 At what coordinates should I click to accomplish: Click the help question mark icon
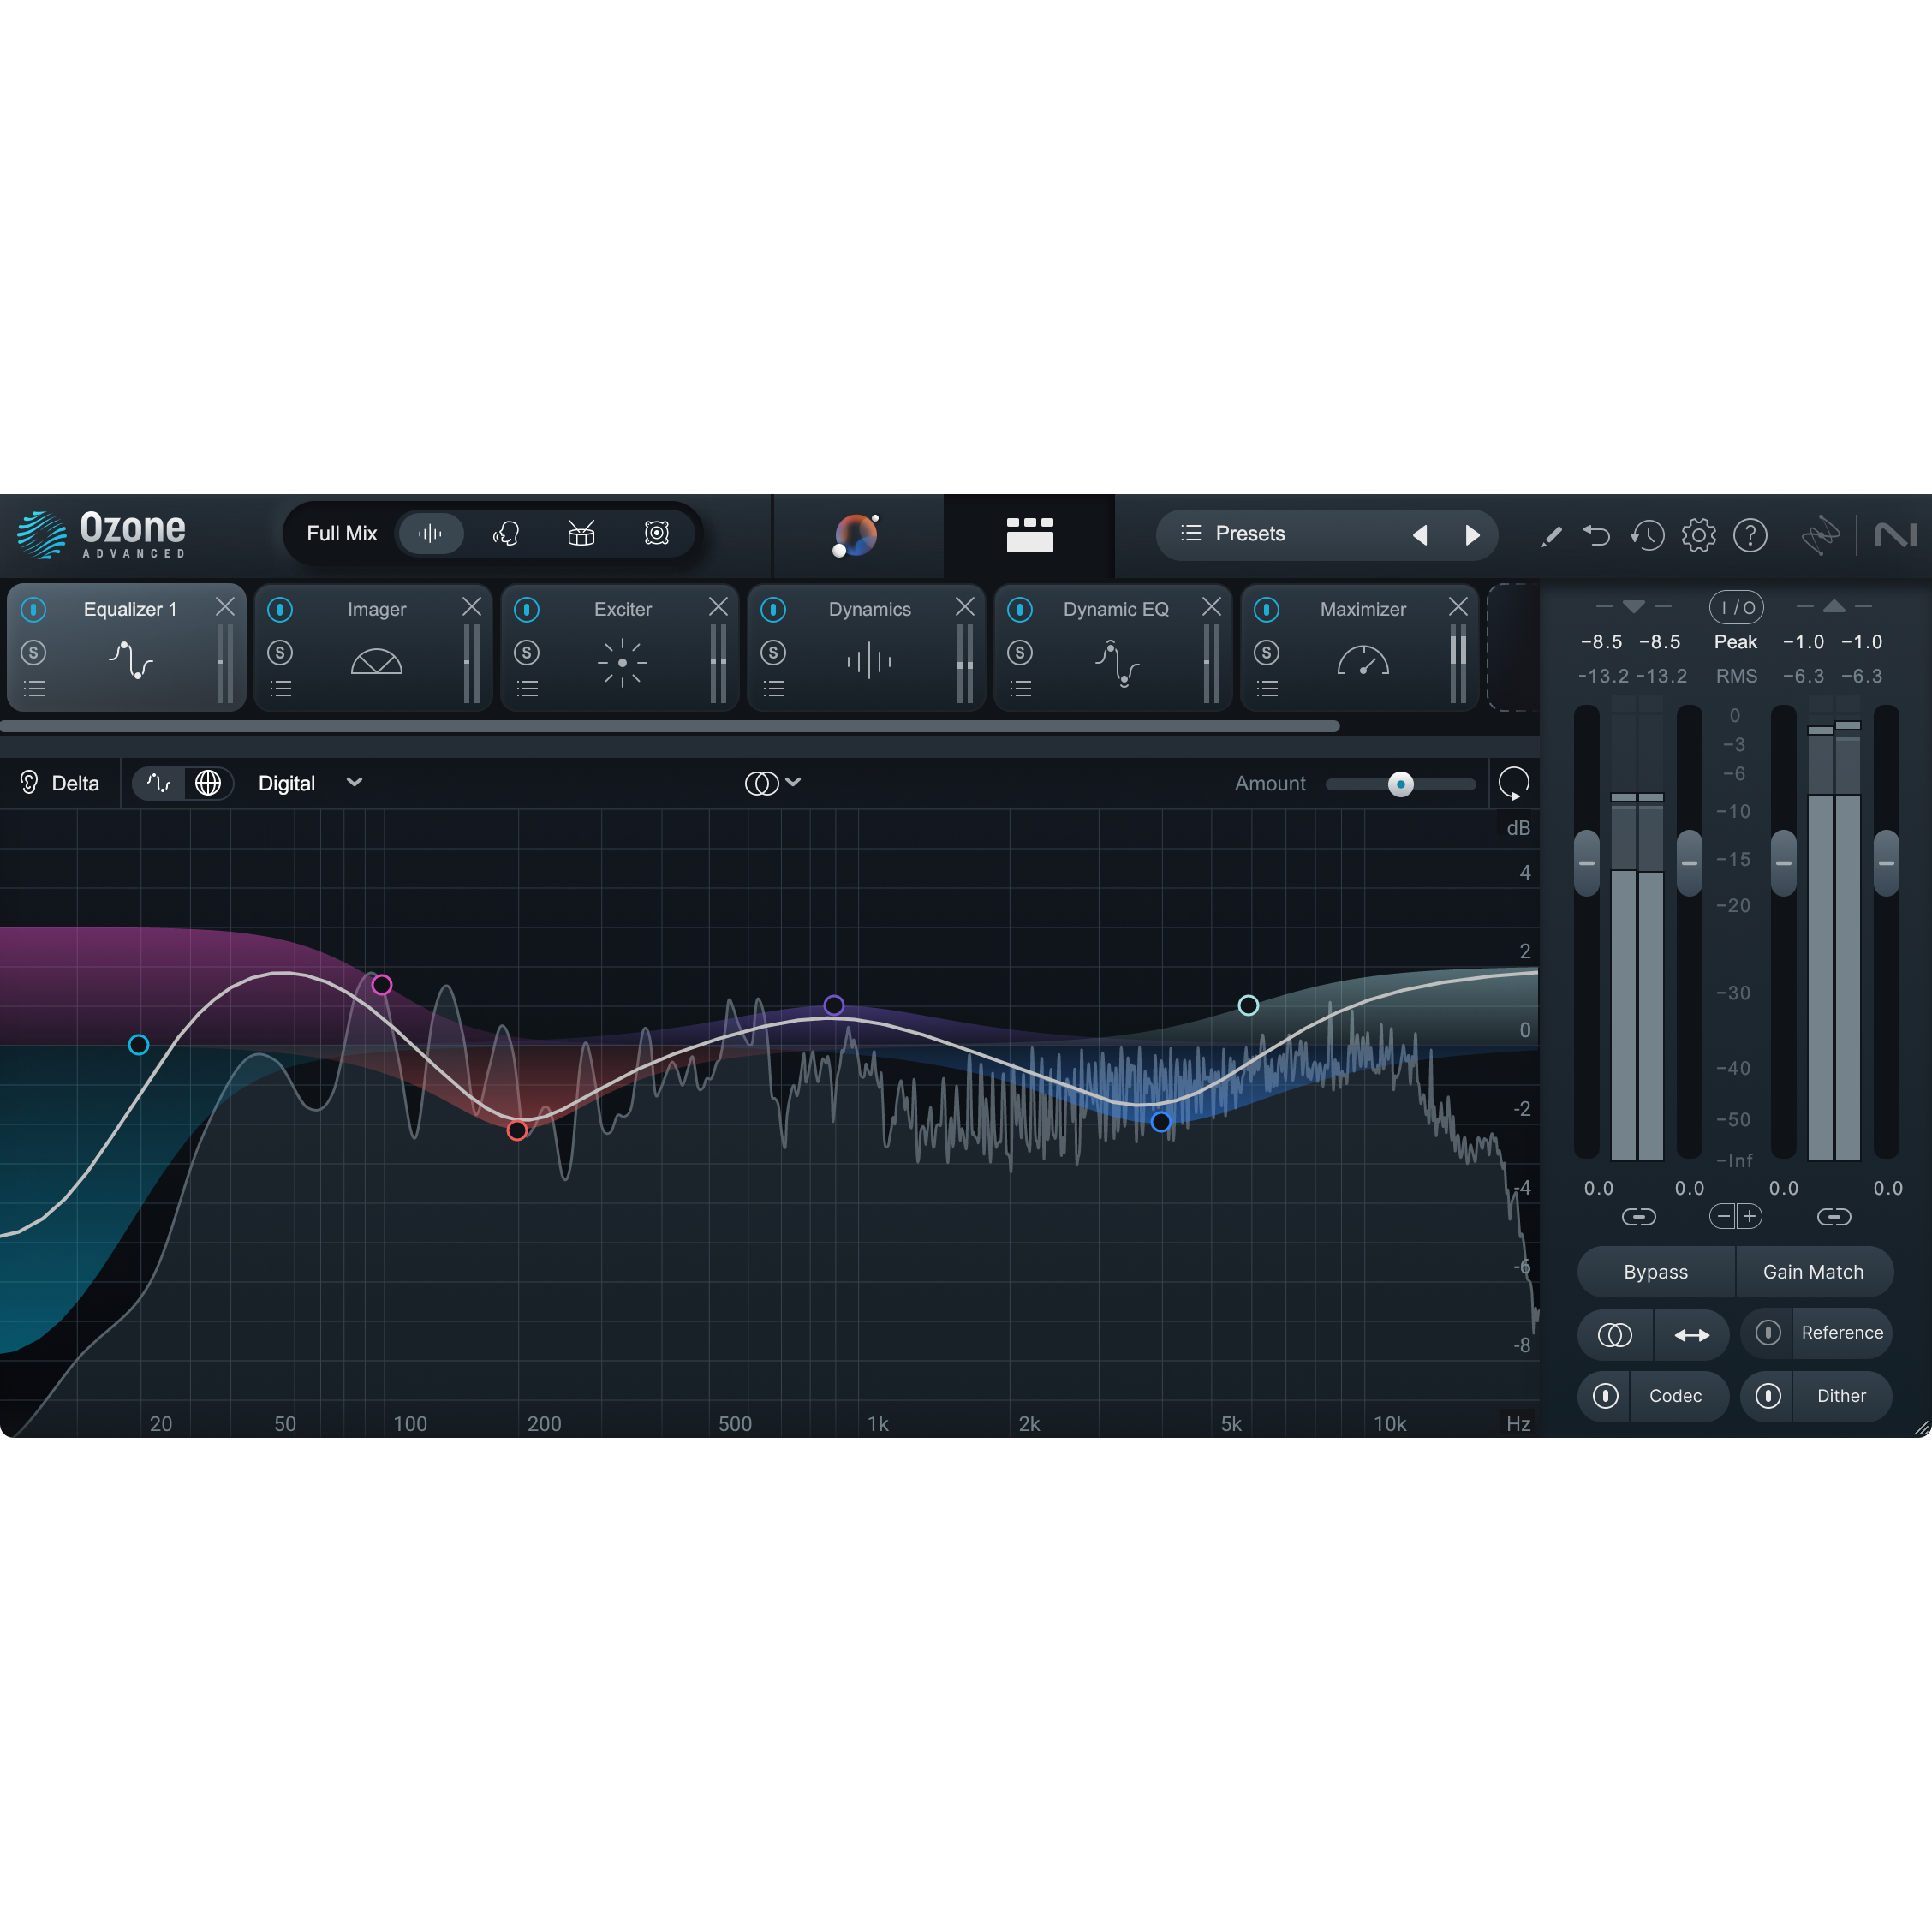[x=1751, y=535]
